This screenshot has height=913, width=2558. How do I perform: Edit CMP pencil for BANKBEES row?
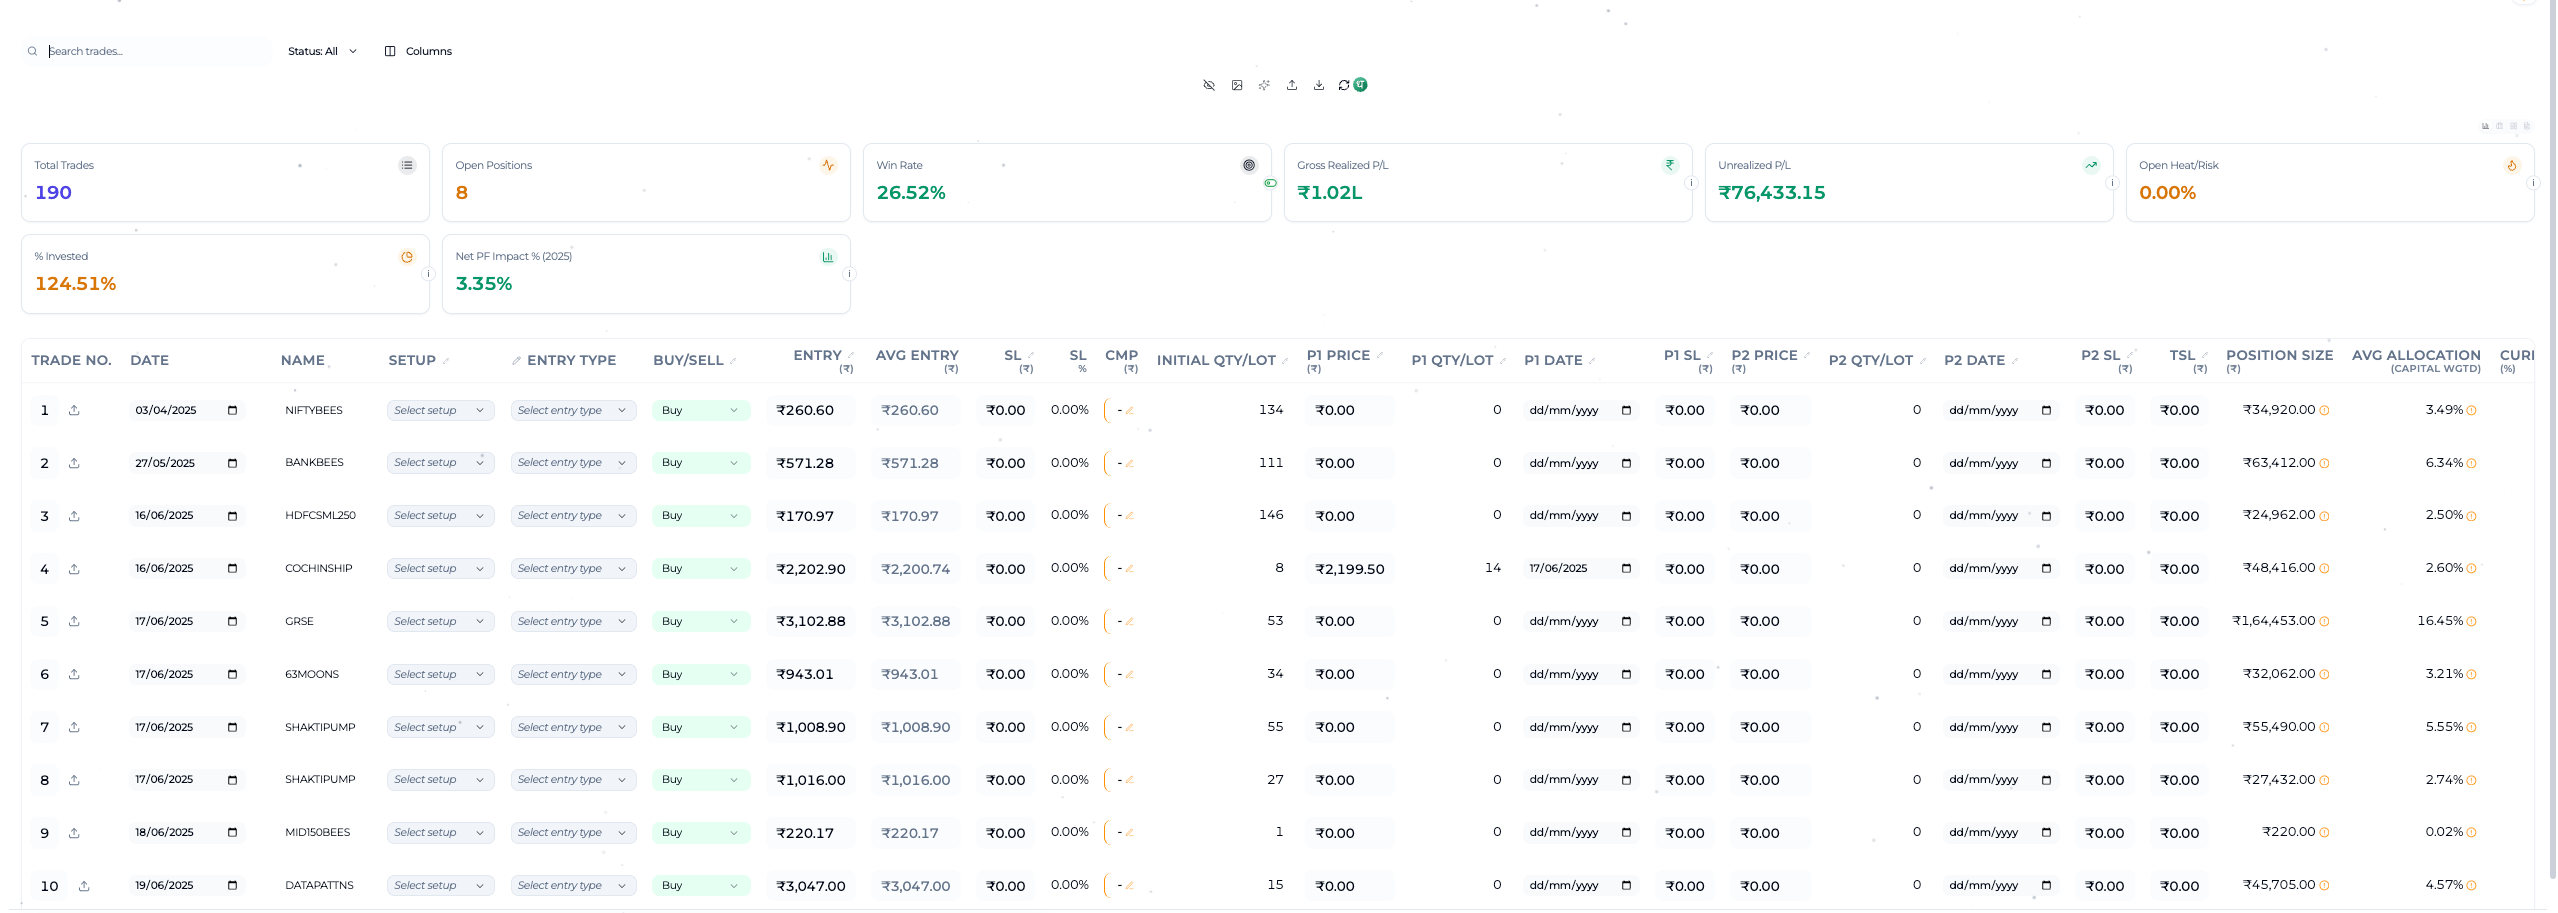pos(1129,463)
